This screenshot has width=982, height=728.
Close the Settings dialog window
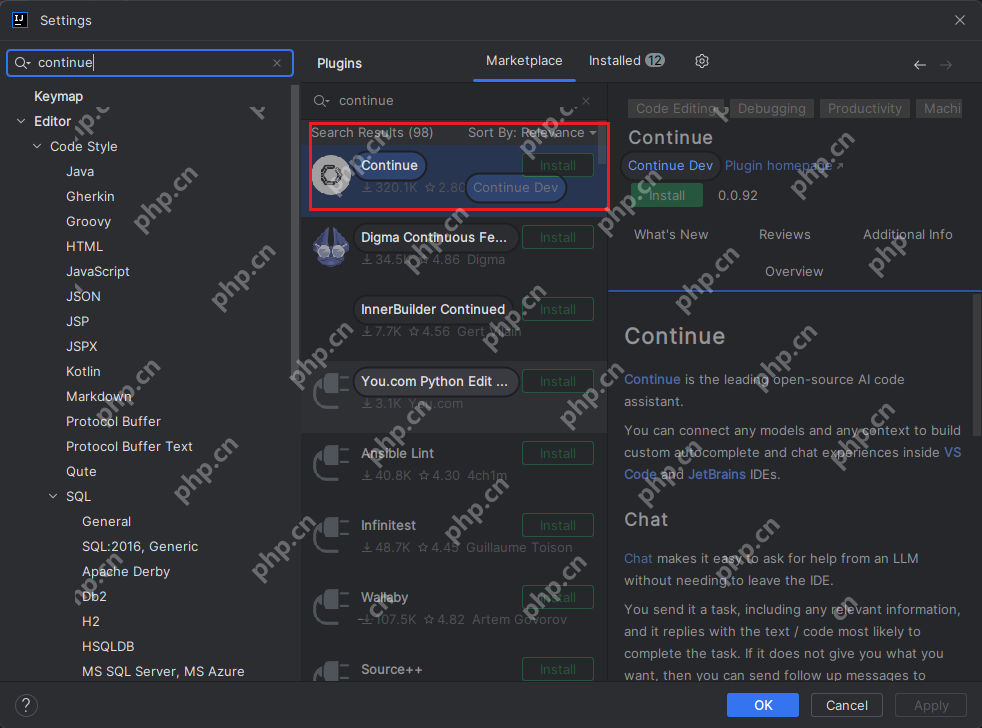[x=959, y=20]
